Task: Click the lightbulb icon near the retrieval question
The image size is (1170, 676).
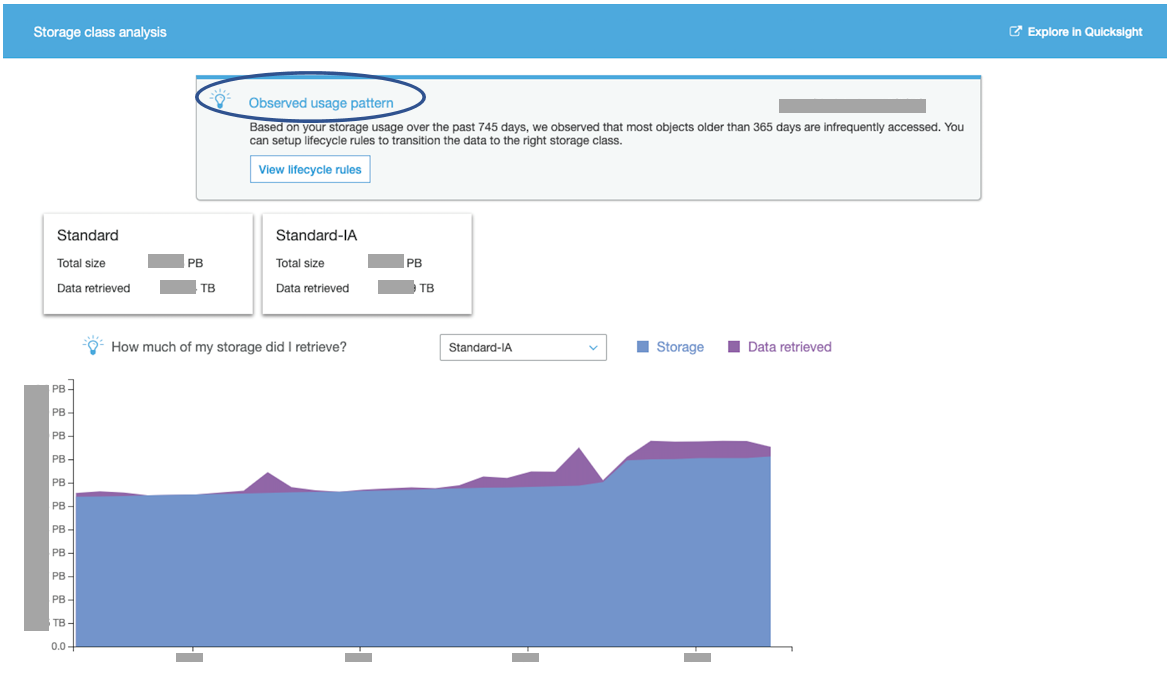Action: pyautogui.click(x=95, y=344)
